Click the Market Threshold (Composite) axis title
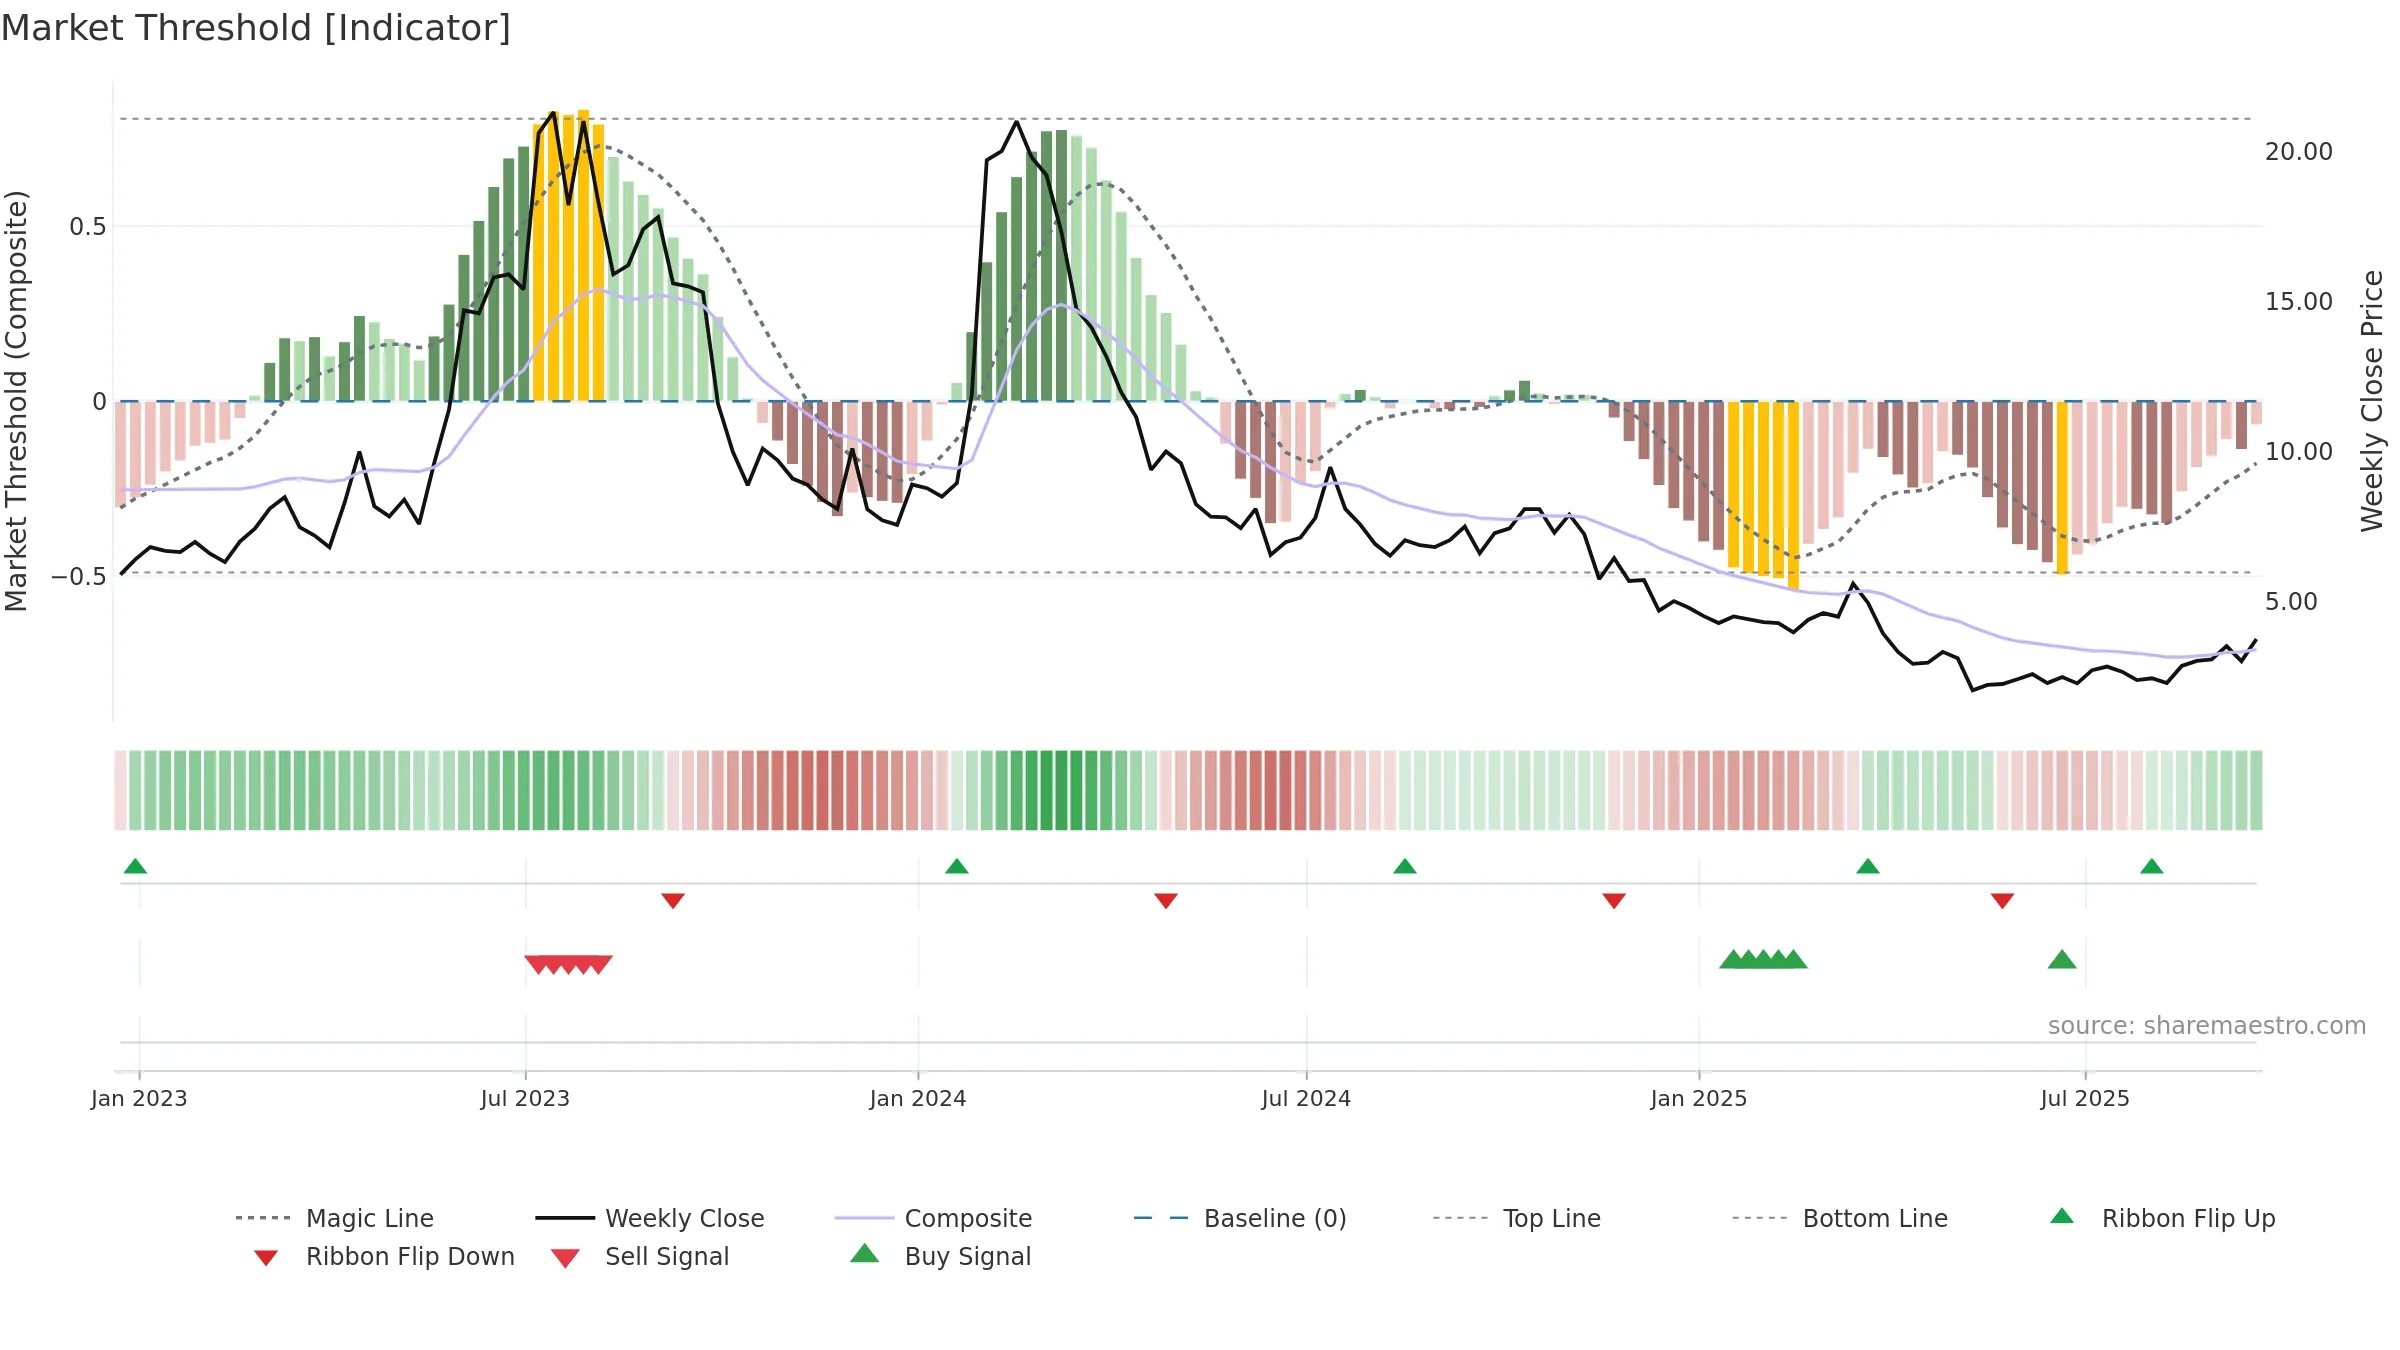2400x1350 pixels. tap(16, 400)
